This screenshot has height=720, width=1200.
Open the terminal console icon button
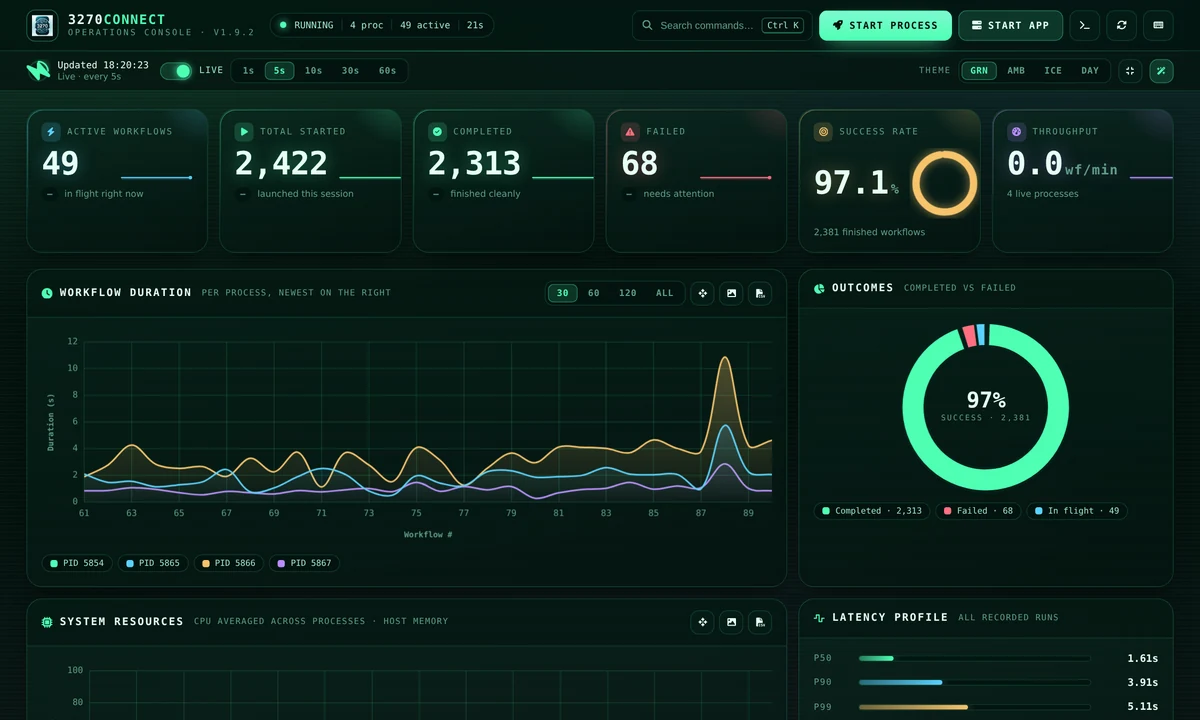[x=1085, y=26]
